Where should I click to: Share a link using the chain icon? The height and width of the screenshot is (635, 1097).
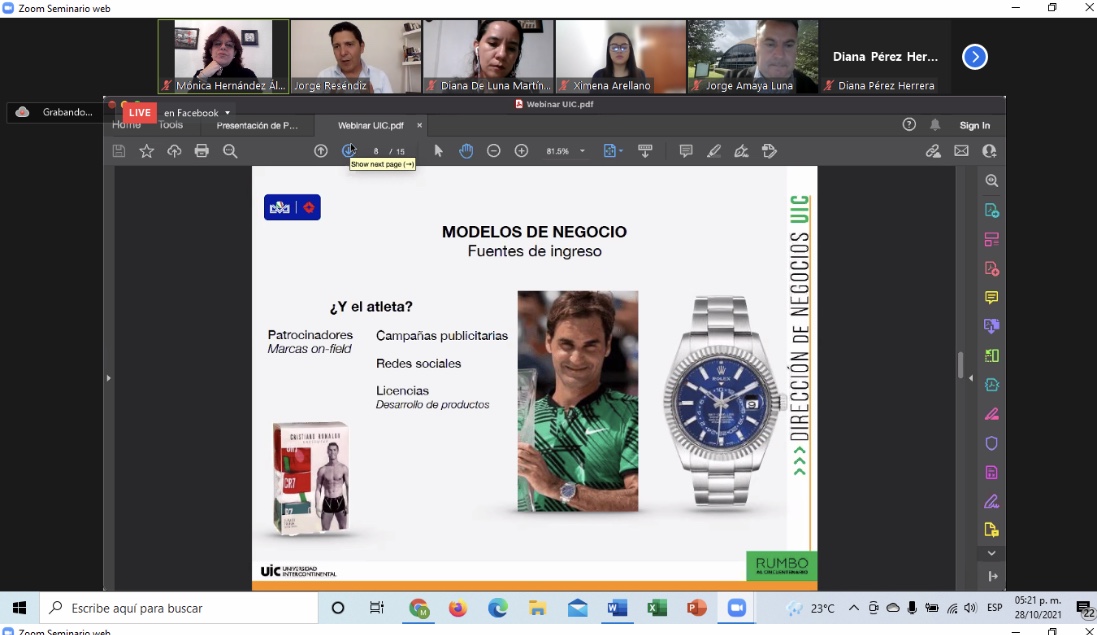(x=933, y=151)
